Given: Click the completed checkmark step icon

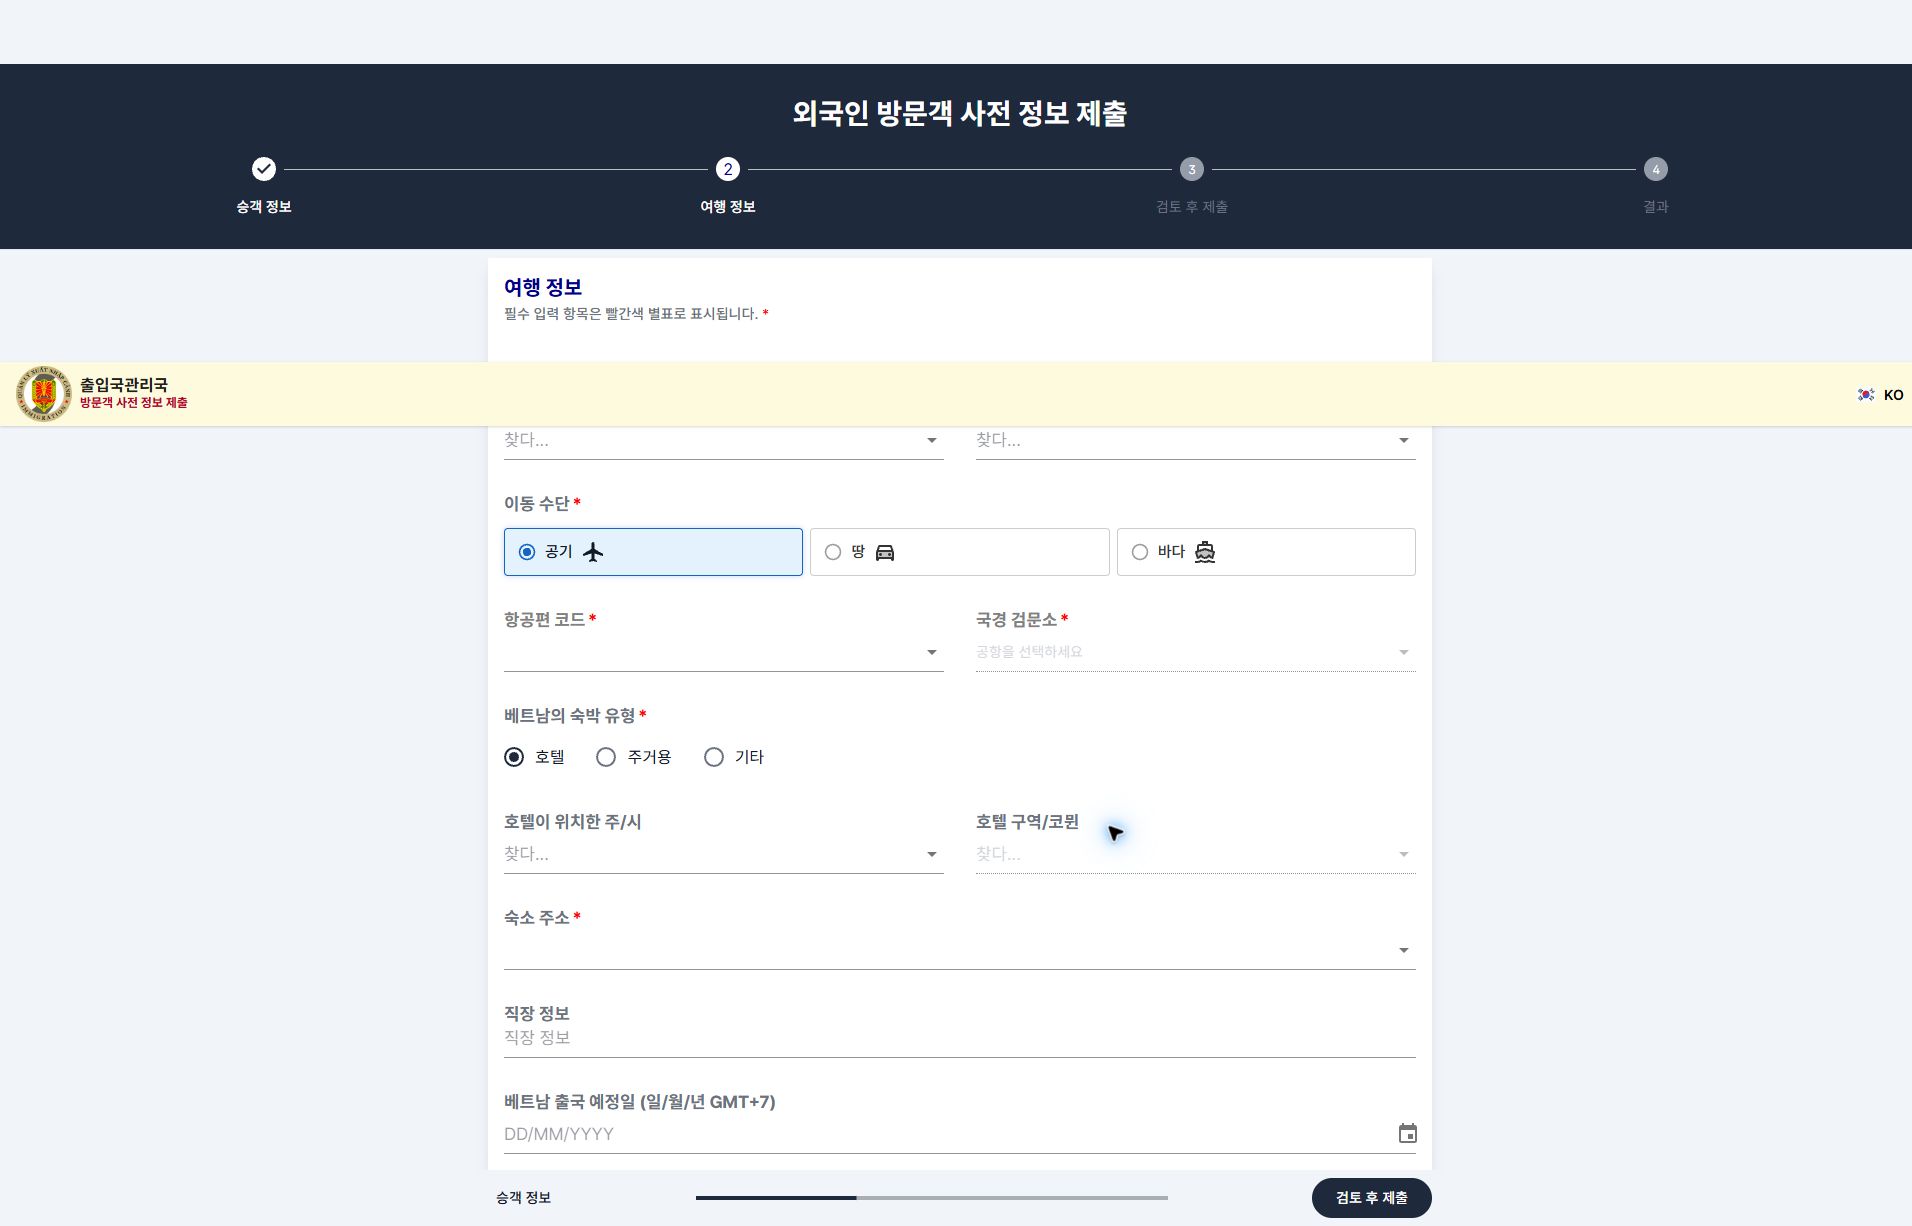Looking at the screenshot, I should coord(264,169).
